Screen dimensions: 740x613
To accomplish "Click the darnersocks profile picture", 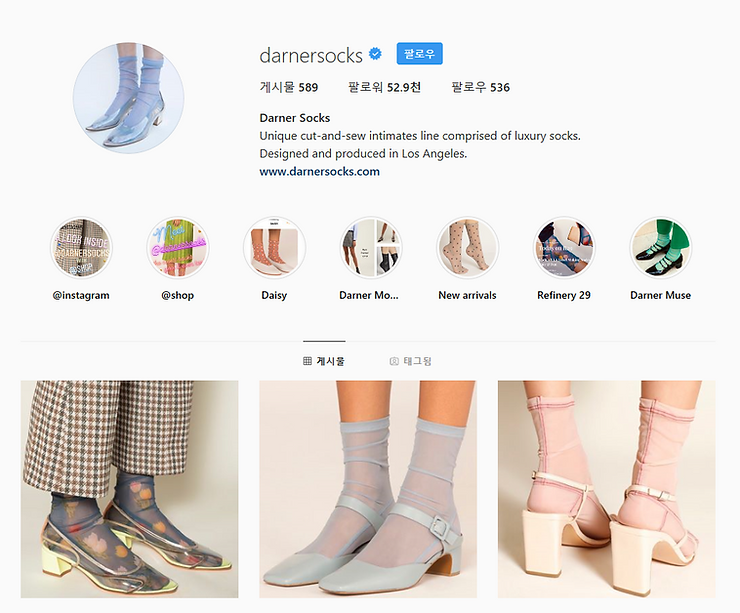I will coord(128,98).
